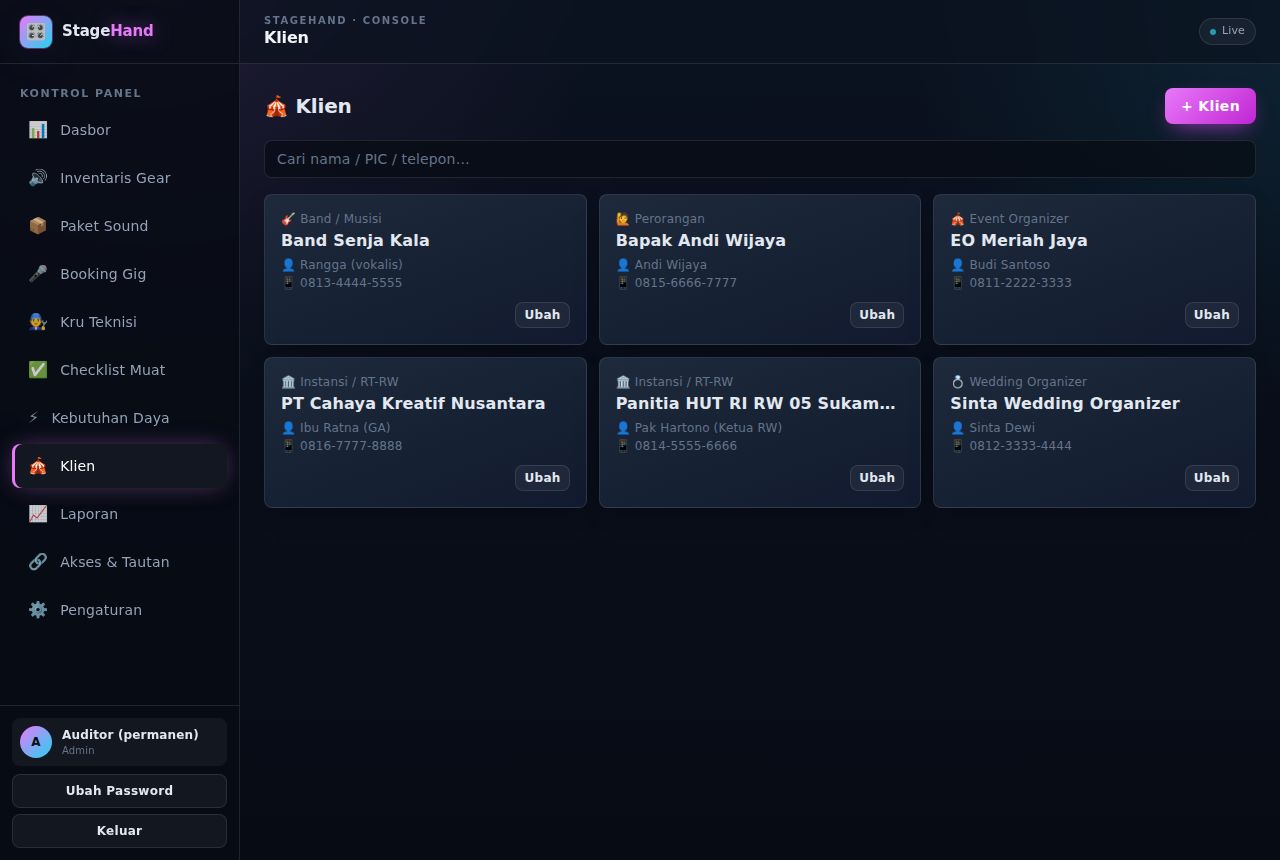The height and width of the screenshot is (860, 1280).
Task: Click the Band Senja Kala title
Action: tap(355, 240)
